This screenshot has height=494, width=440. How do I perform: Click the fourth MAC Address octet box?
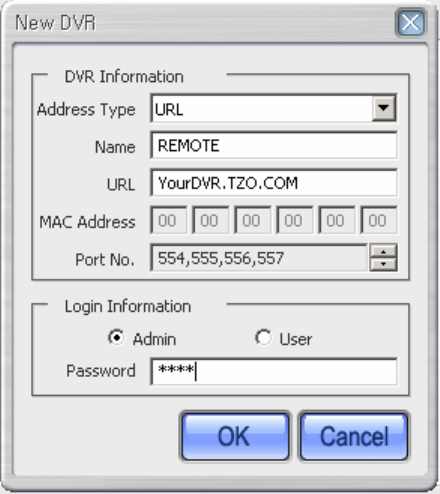295,220
